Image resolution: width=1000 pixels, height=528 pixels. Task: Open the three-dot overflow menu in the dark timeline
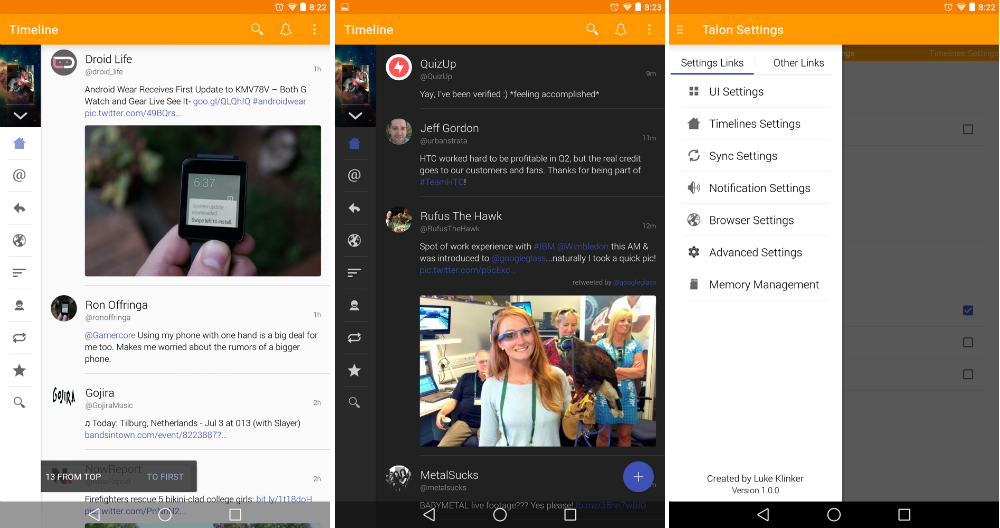point(649,30)
